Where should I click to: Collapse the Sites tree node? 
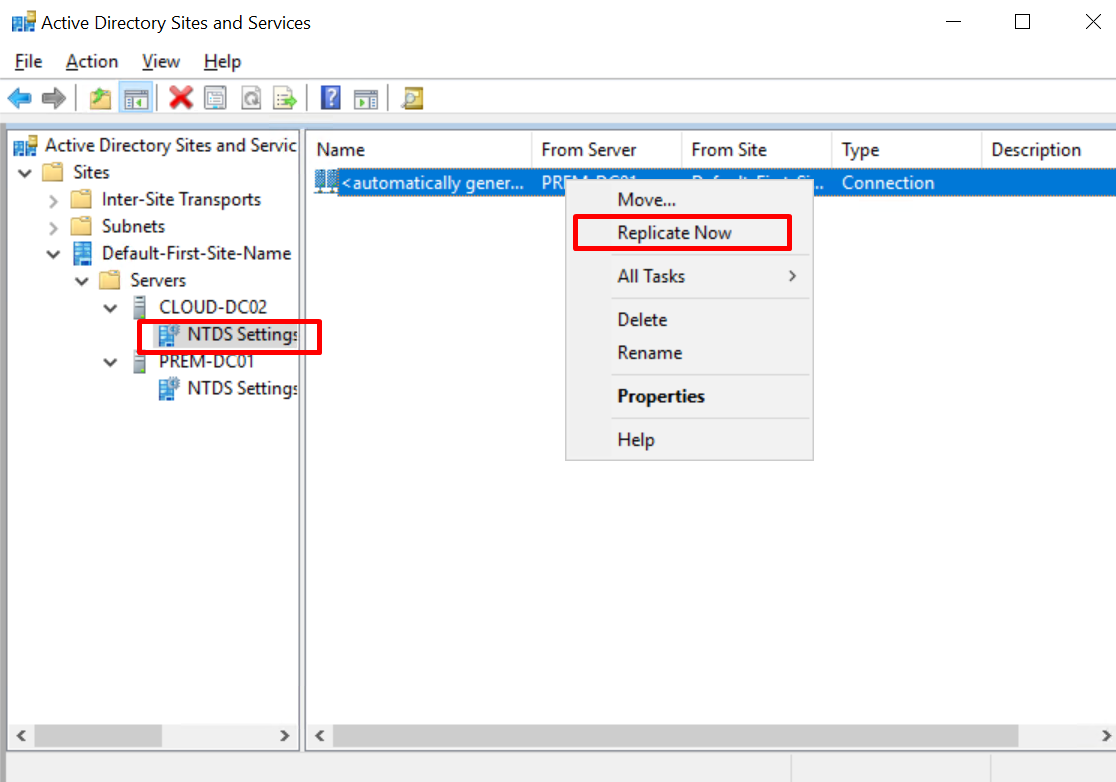click(x=25, y=173)
